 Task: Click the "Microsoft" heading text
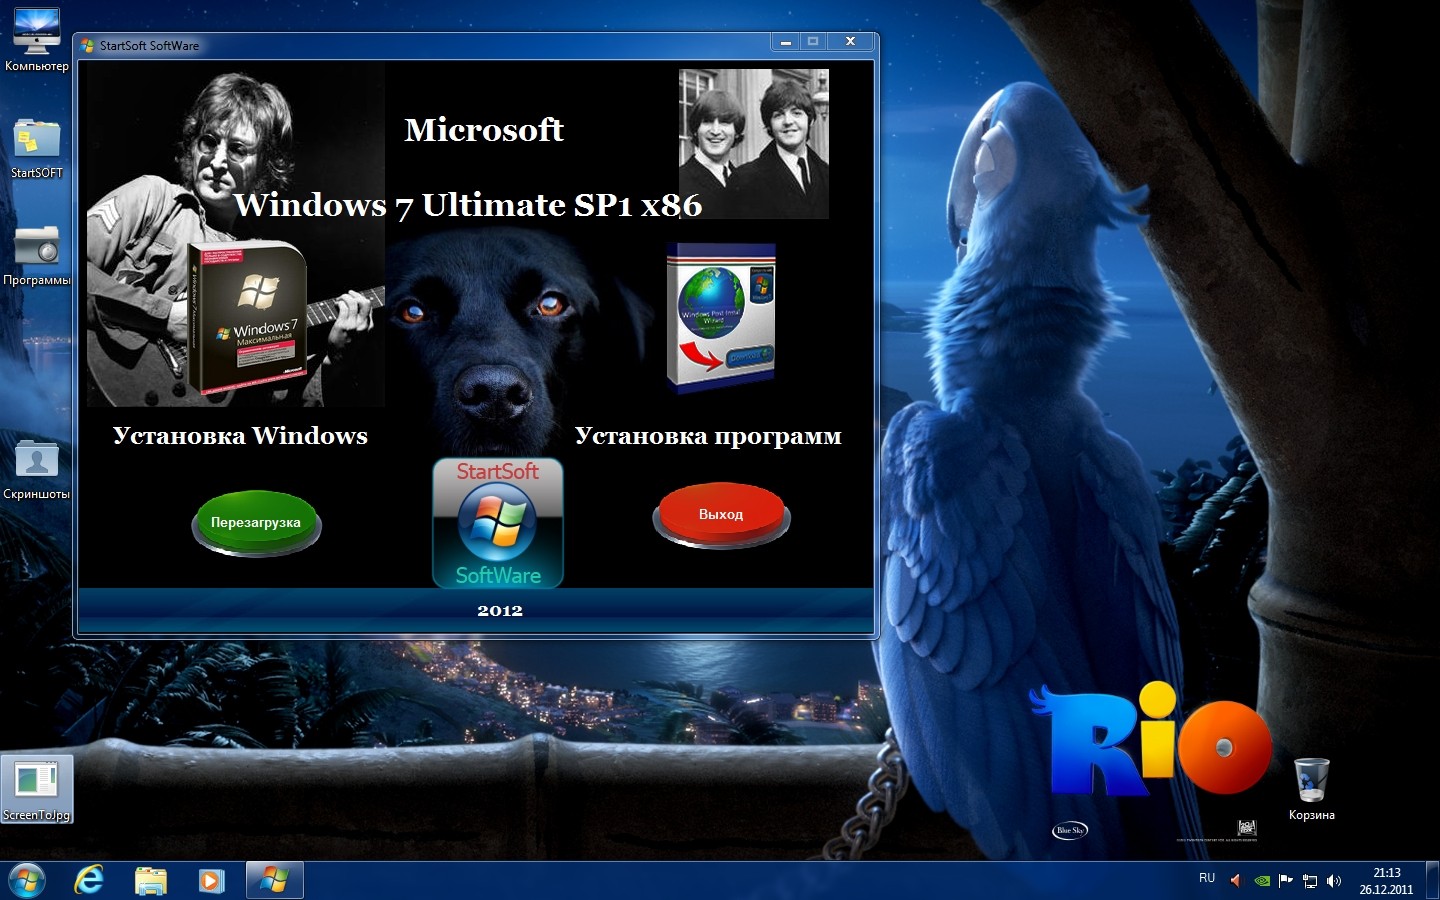[x=484, y=130]
